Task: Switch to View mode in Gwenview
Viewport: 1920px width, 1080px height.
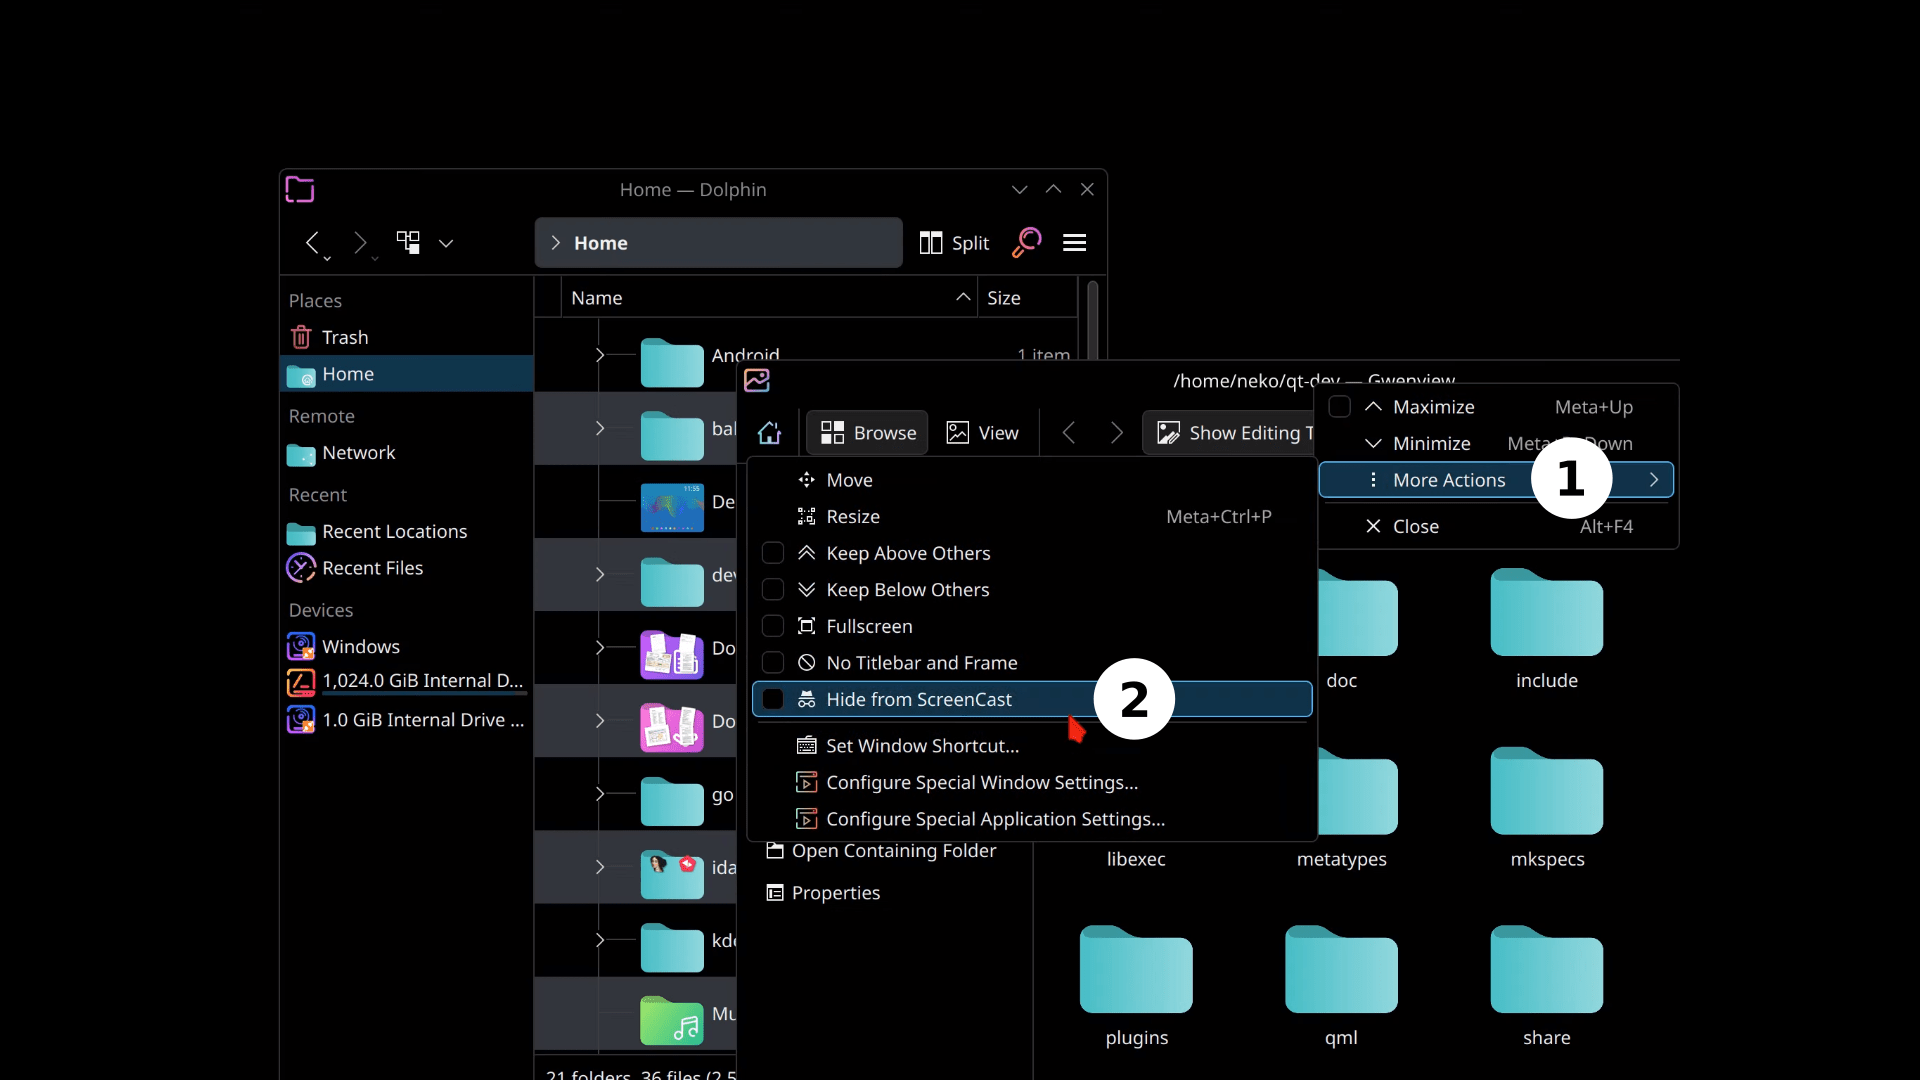Action: click(982, 432)
